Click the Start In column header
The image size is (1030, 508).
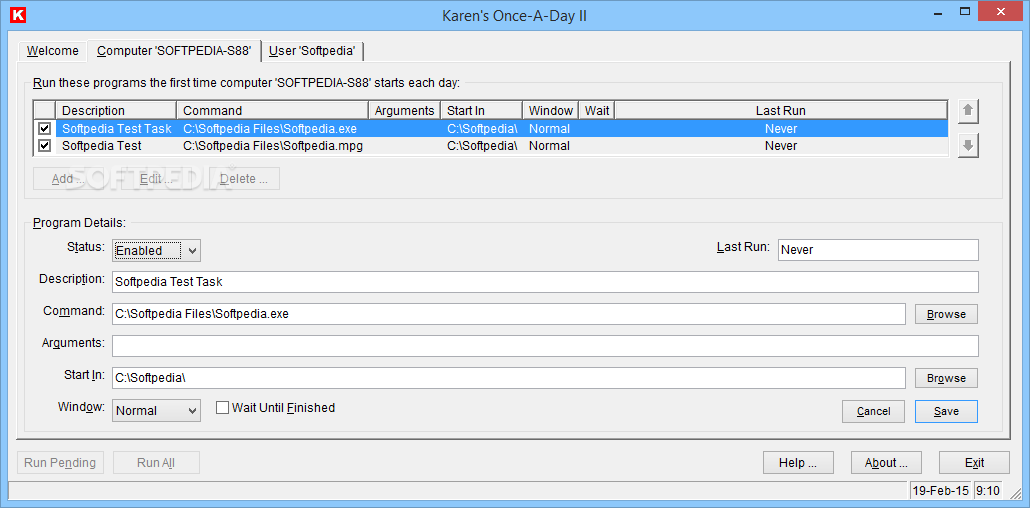[x=481, y=110]
